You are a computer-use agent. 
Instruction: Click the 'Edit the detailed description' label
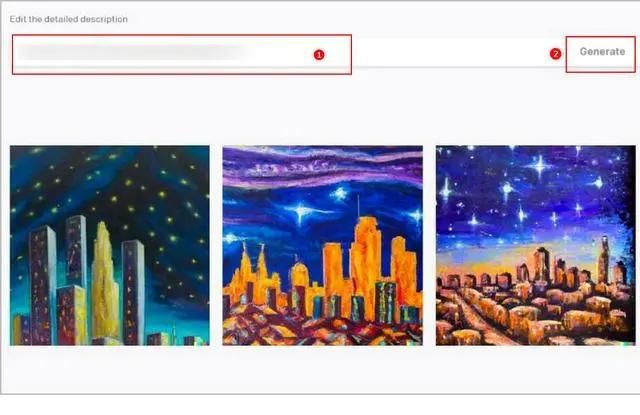pos(69,19)
